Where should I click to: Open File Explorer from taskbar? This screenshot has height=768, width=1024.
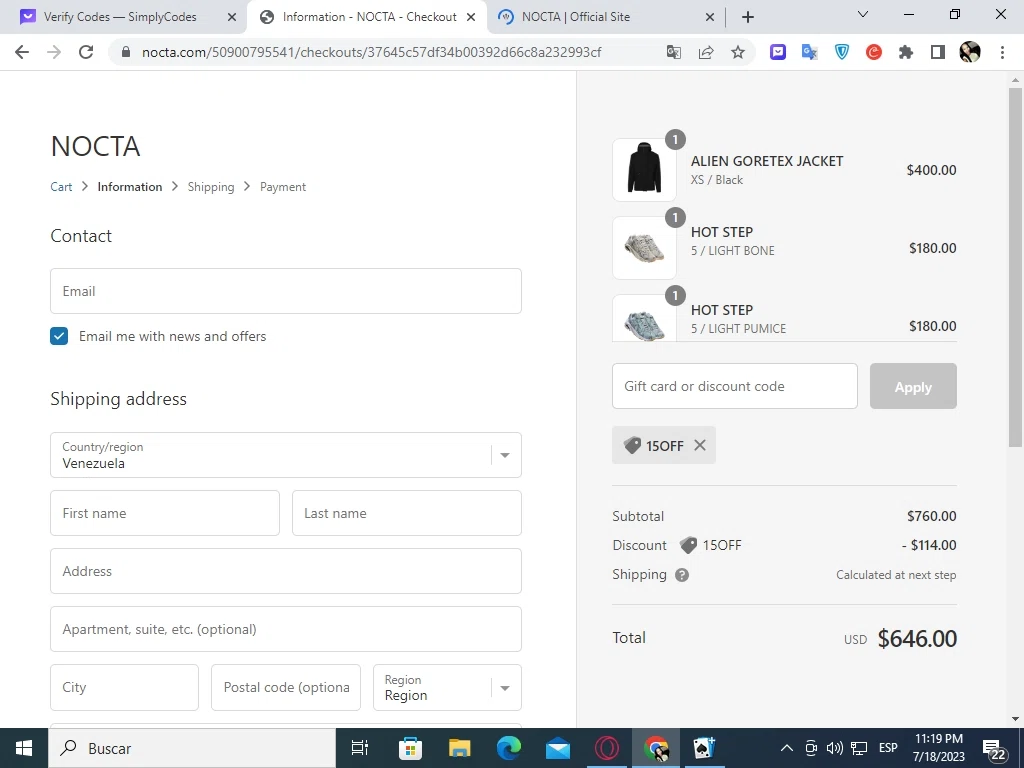coord(460,748)
